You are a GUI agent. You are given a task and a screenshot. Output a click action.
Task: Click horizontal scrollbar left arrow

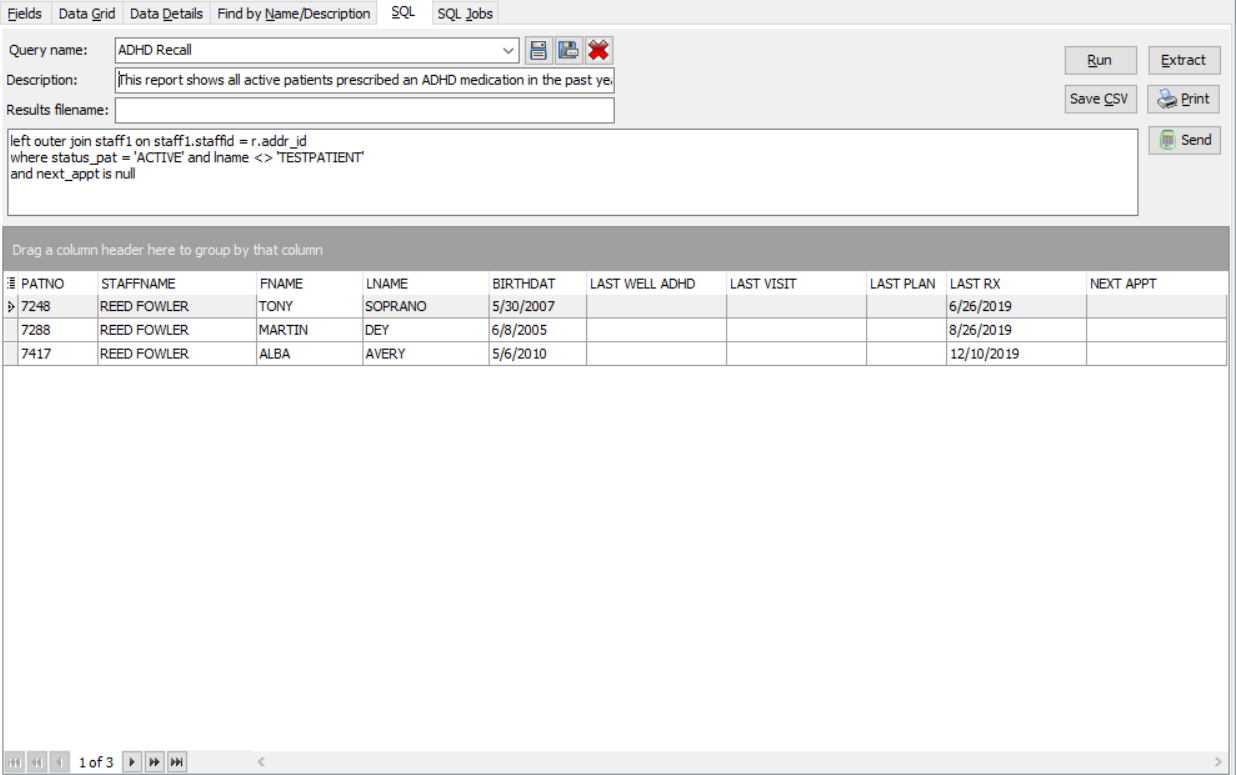[261, 763]
